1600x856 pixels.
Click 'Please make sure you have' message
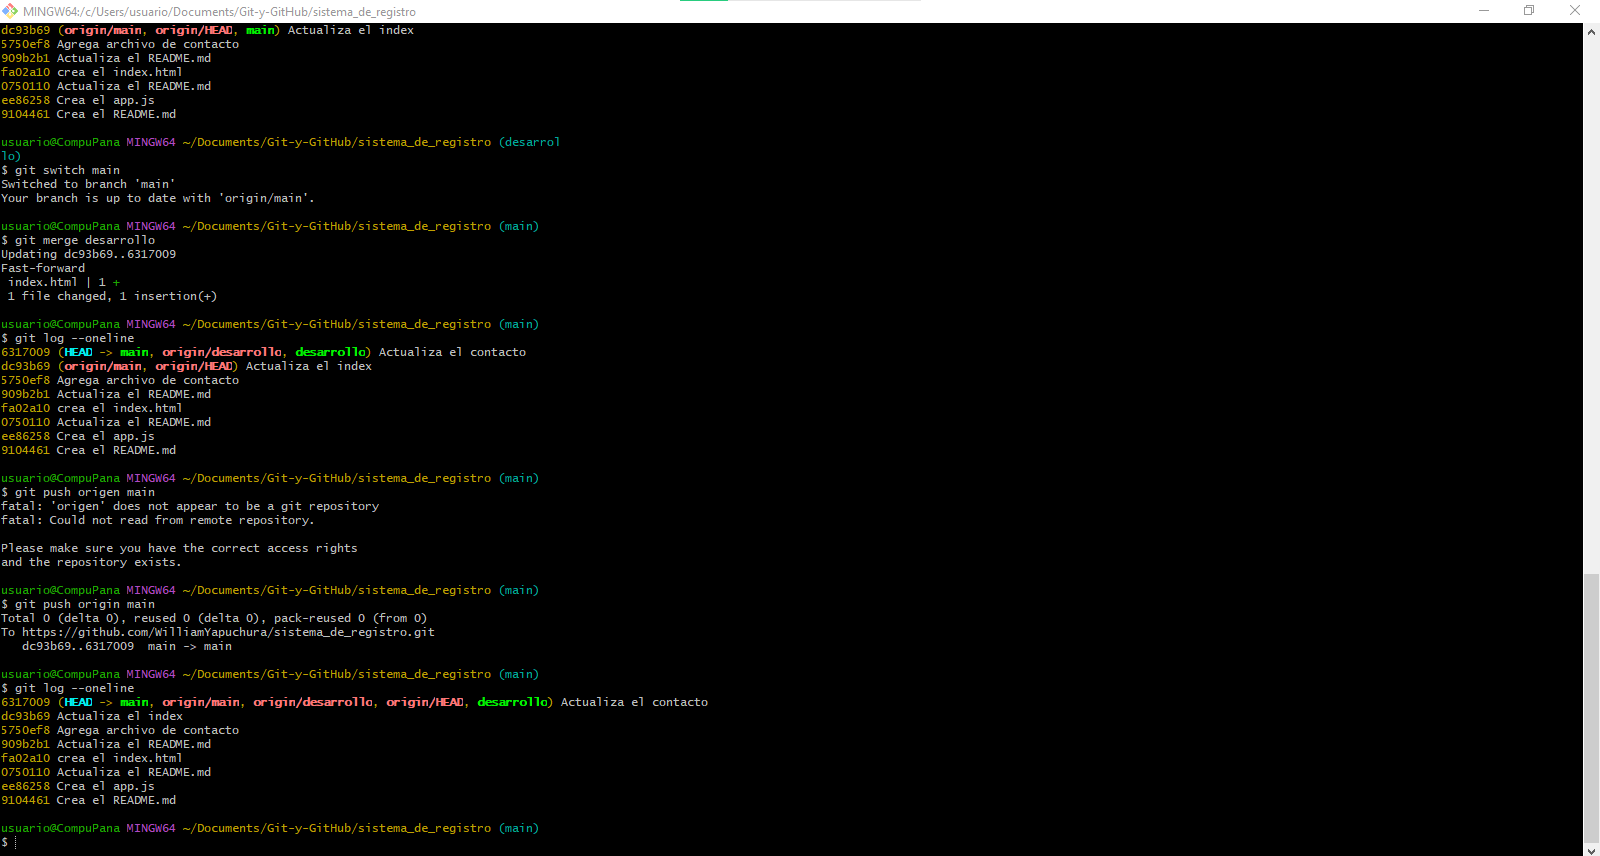[179, 548]
